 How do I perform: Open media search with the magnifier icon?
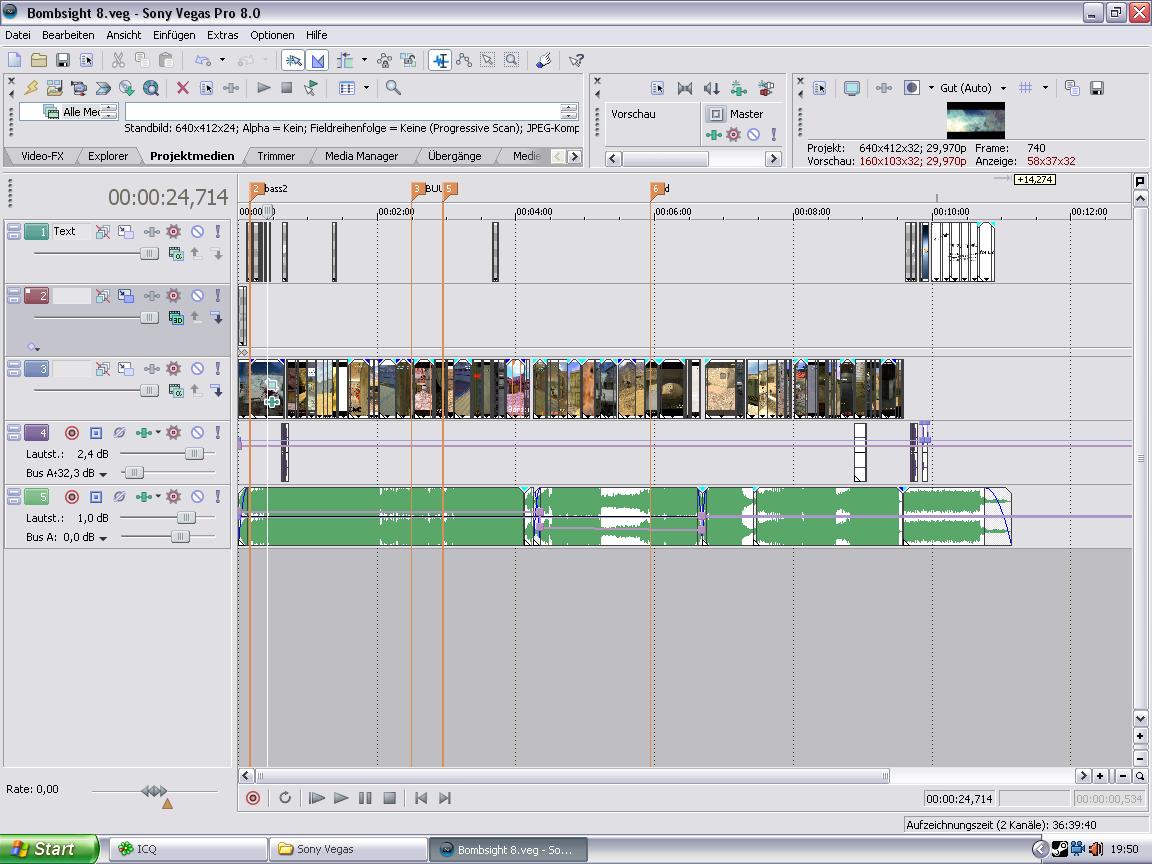pos(393,88)
